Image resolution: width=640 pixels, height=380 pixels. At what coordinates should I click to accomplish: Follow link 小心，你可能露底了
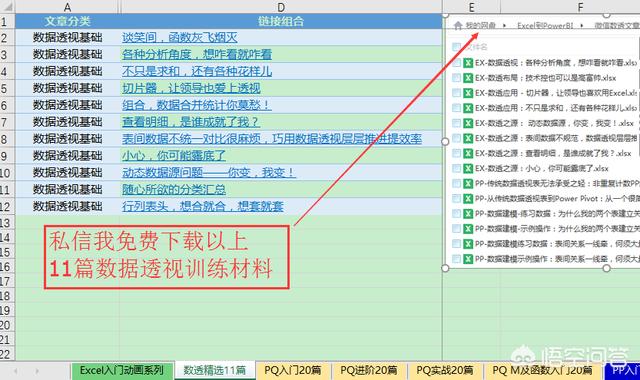coord(174,156)
